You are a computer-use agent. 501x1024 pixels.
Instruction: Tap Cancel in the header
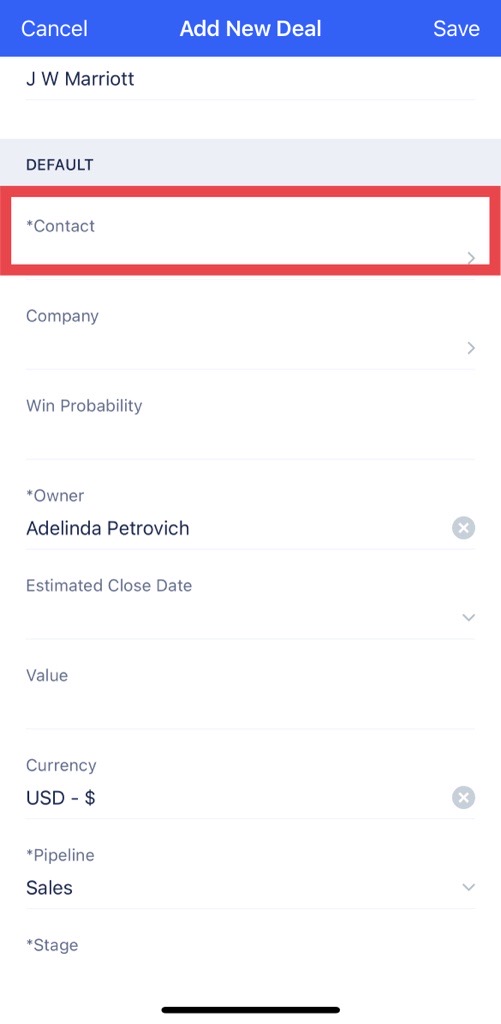click(x=54, y=28)
